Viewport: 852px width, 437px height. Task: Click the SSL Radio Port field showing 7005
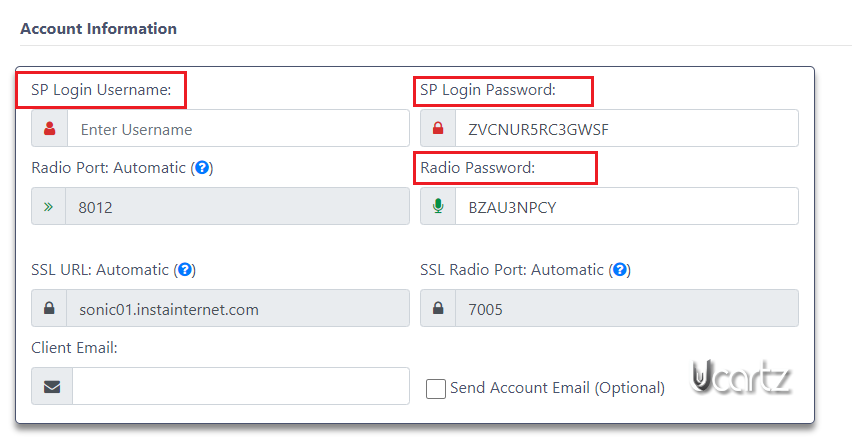click(x=627, y=308)
